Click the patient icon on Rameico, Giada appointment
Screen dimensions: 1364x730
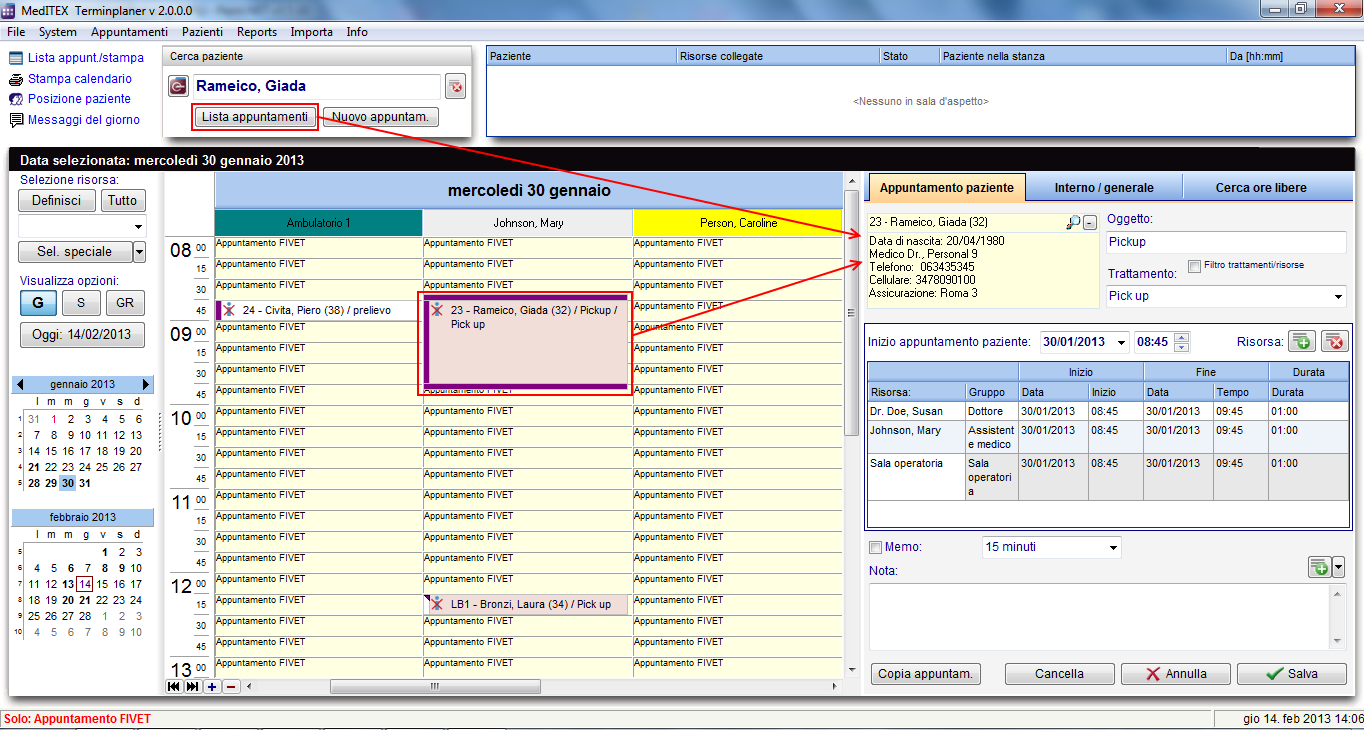pos(437,310)
